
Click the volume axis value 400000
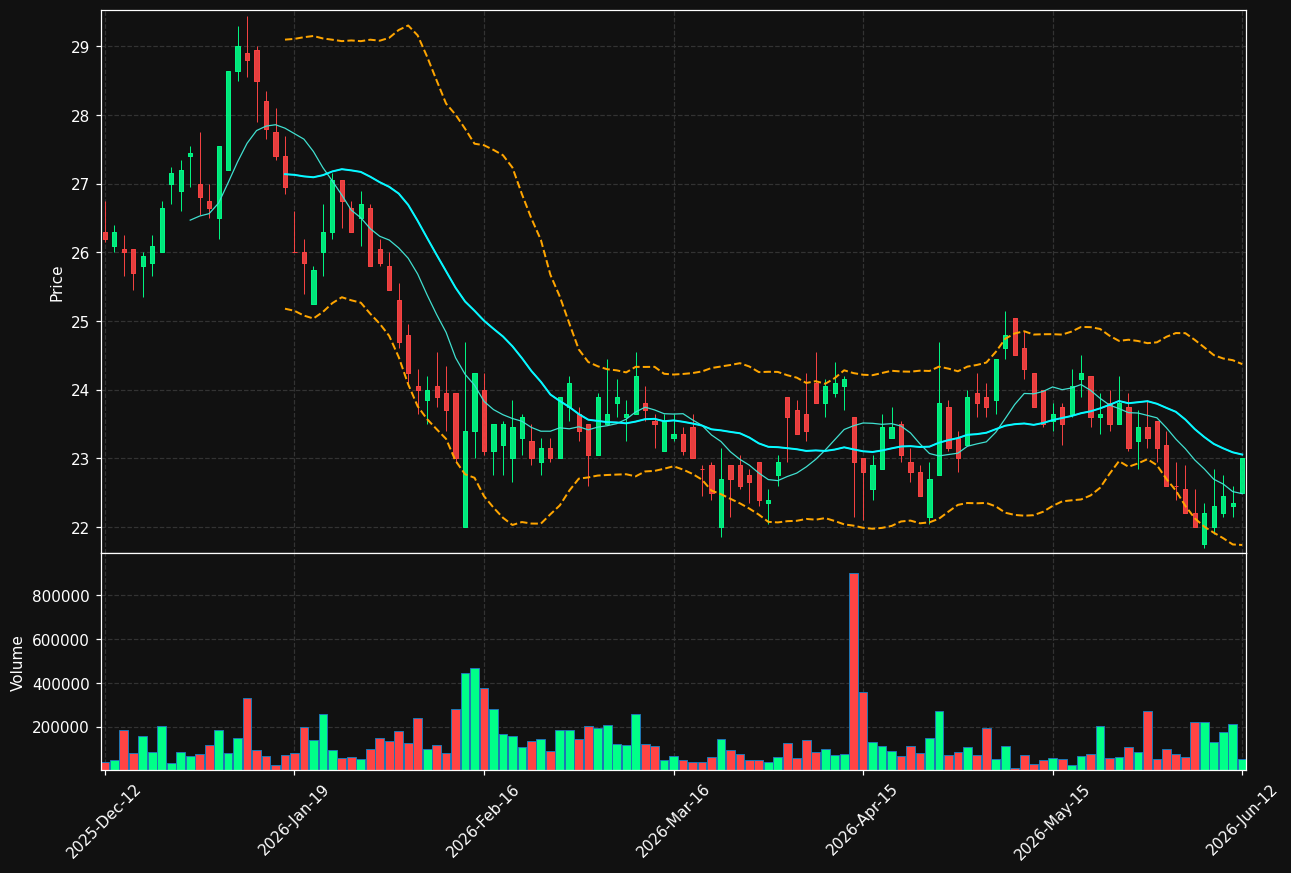62,684
